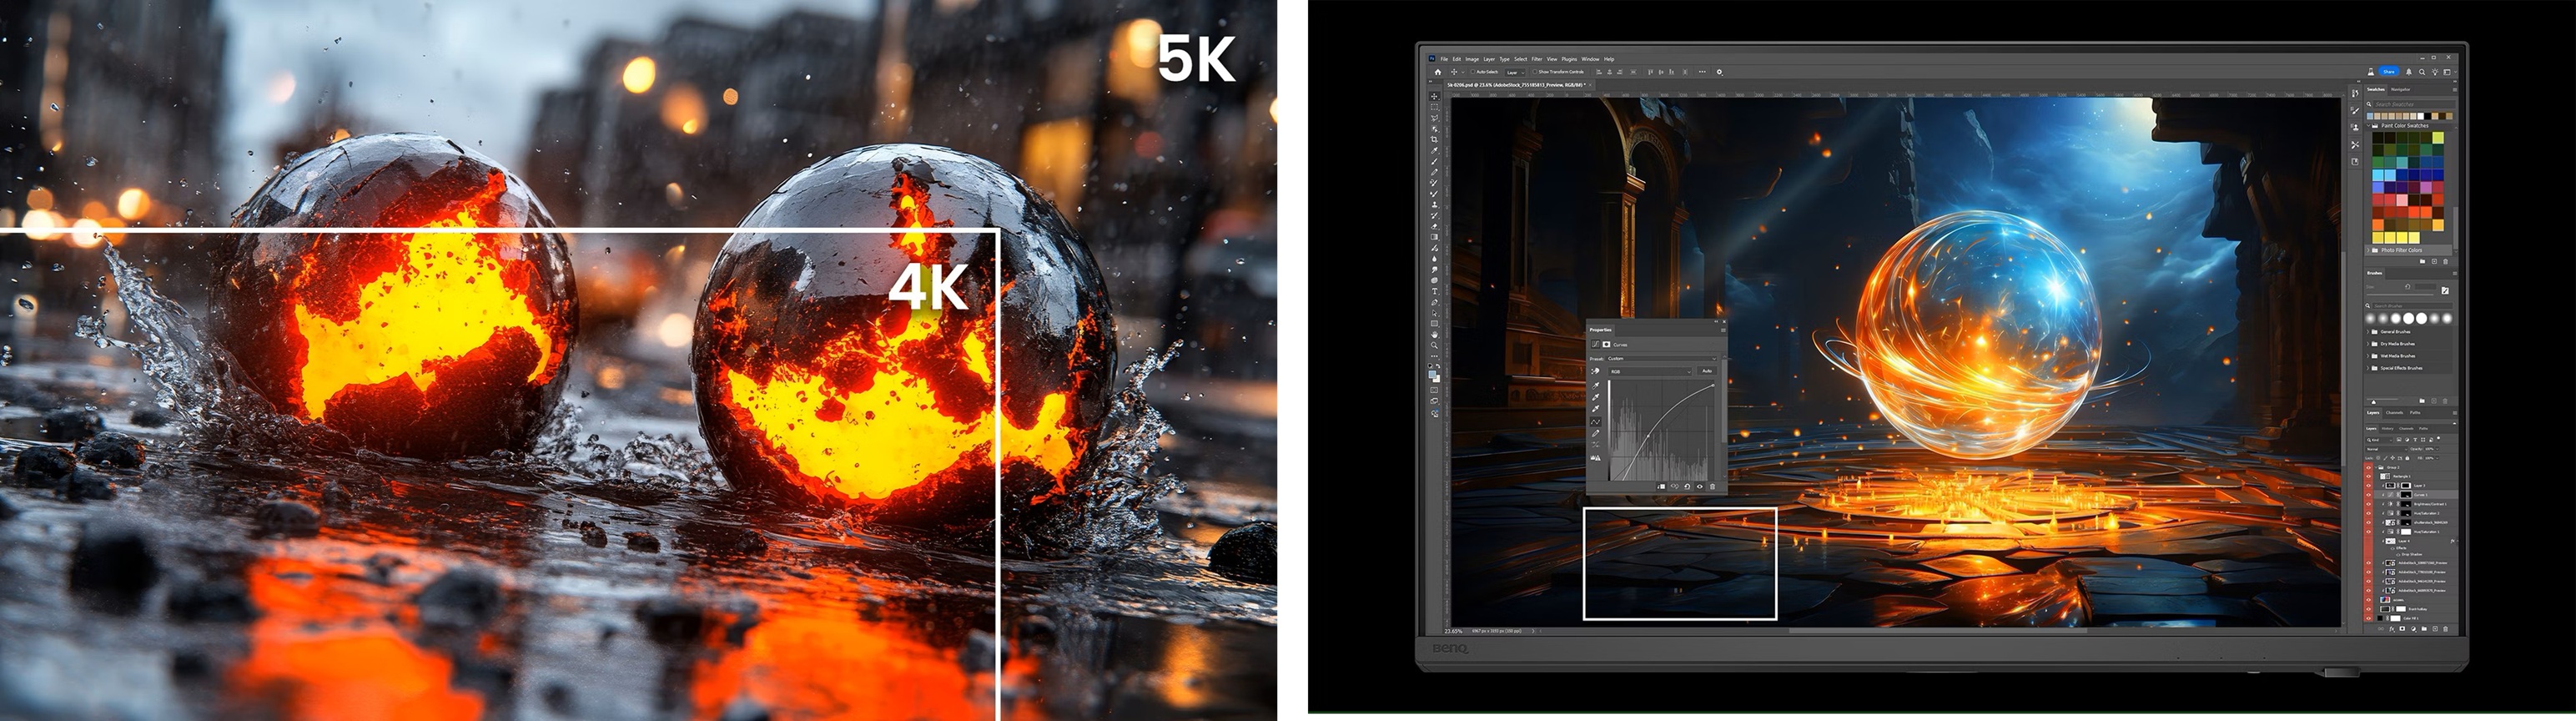Open the Curves Preset Custom dropdown

pyautogui.click(x=1662, y=359)
